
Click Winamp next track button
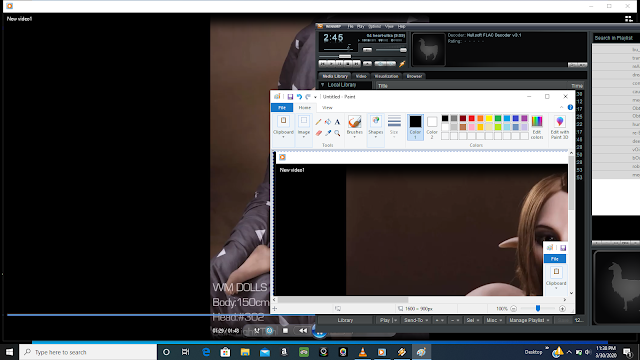pyautogui.click(x=357, y=64)
